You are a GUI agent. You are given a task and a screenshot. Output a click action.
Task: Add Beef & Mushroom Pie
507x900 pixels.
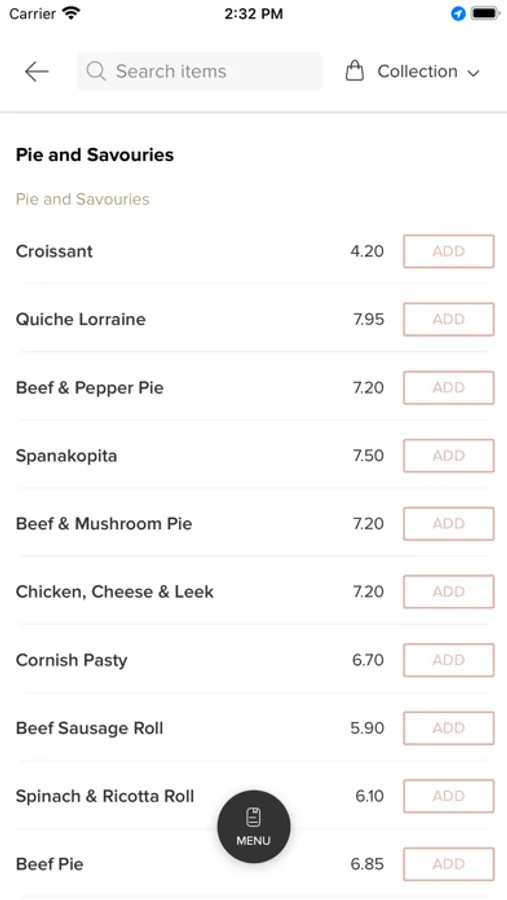click(448, 523)
